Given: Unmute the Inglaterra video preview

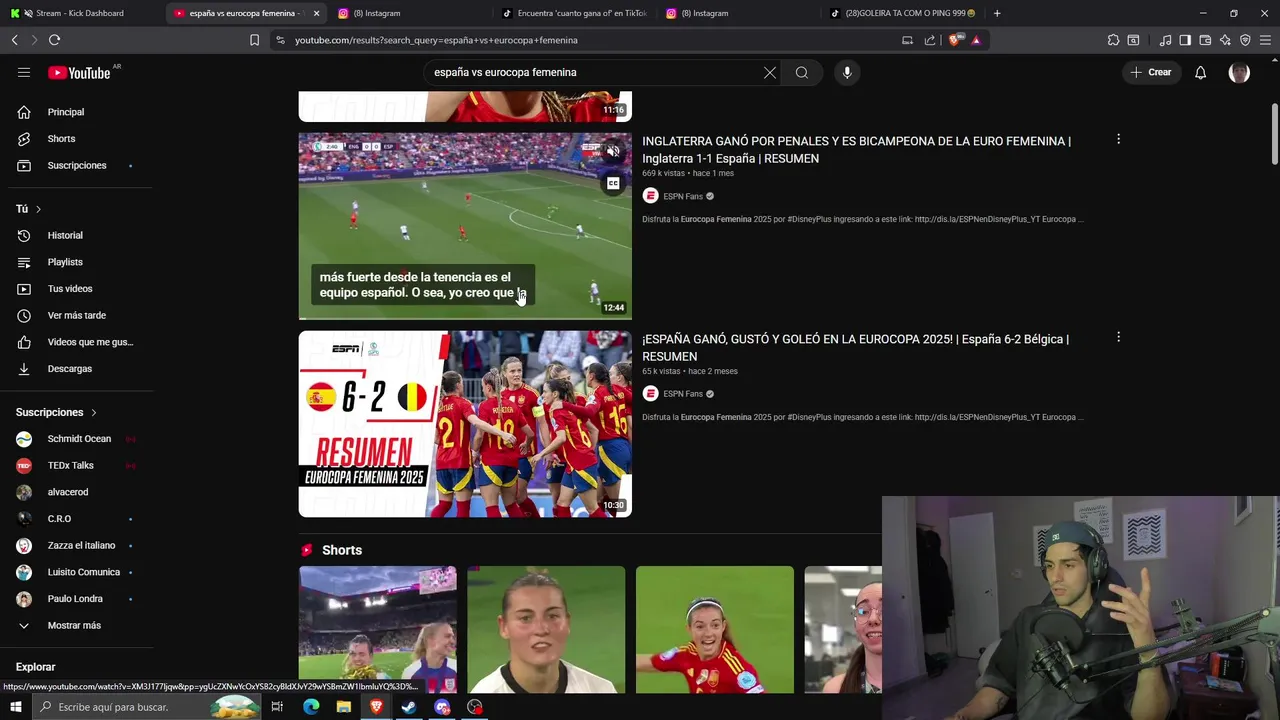Looking at the screenshot, I should pos(613,151).
